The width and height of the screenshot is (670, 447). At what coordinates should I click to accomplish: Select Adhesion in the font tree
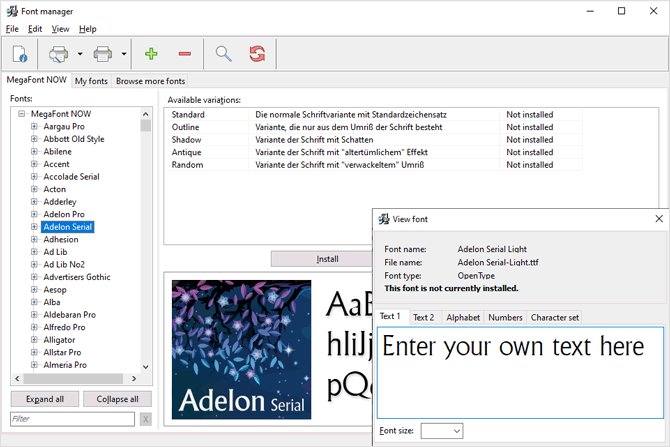tap(61, 239)
